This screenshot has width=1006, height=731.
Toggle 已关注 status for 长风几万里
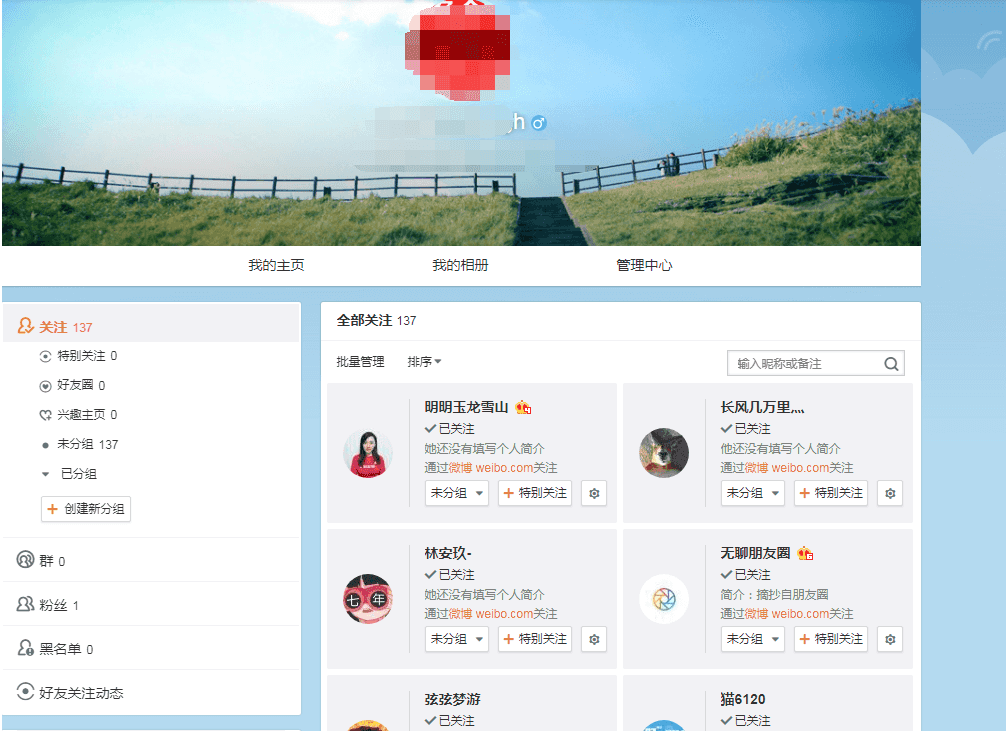[746, 429]
